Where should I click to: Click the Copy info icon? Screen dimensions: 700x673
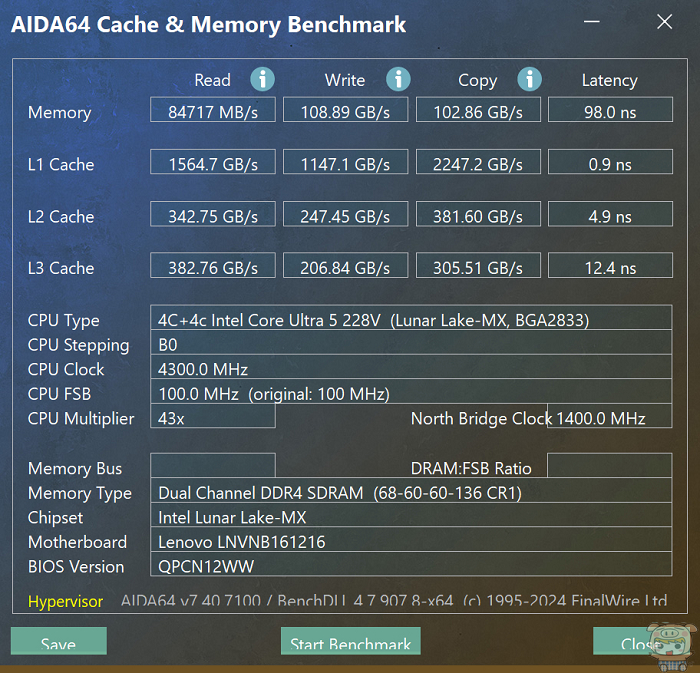coord(529,79)
